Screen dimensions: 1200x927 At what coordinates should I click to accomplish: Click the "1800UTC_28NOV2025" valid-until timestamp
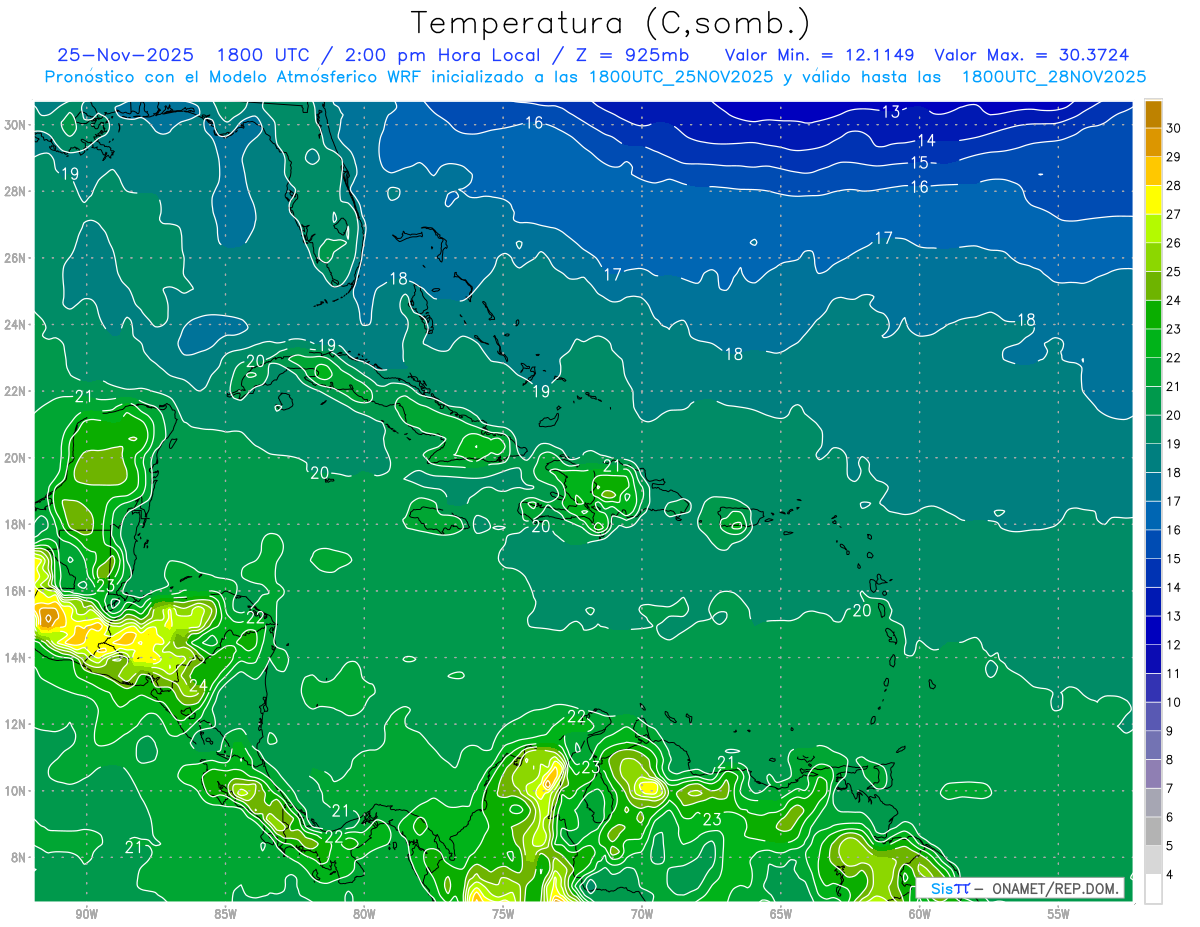click(x=1053, y=77)
